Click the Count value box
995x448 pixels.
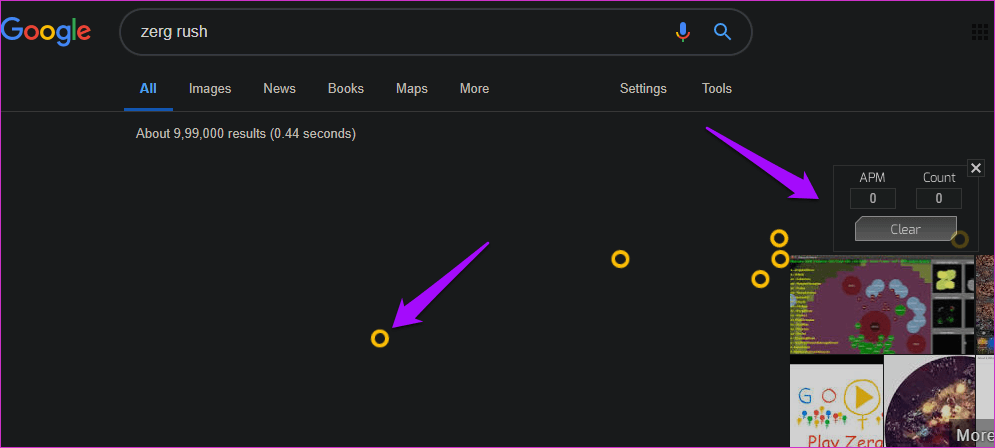click(939, 199)
